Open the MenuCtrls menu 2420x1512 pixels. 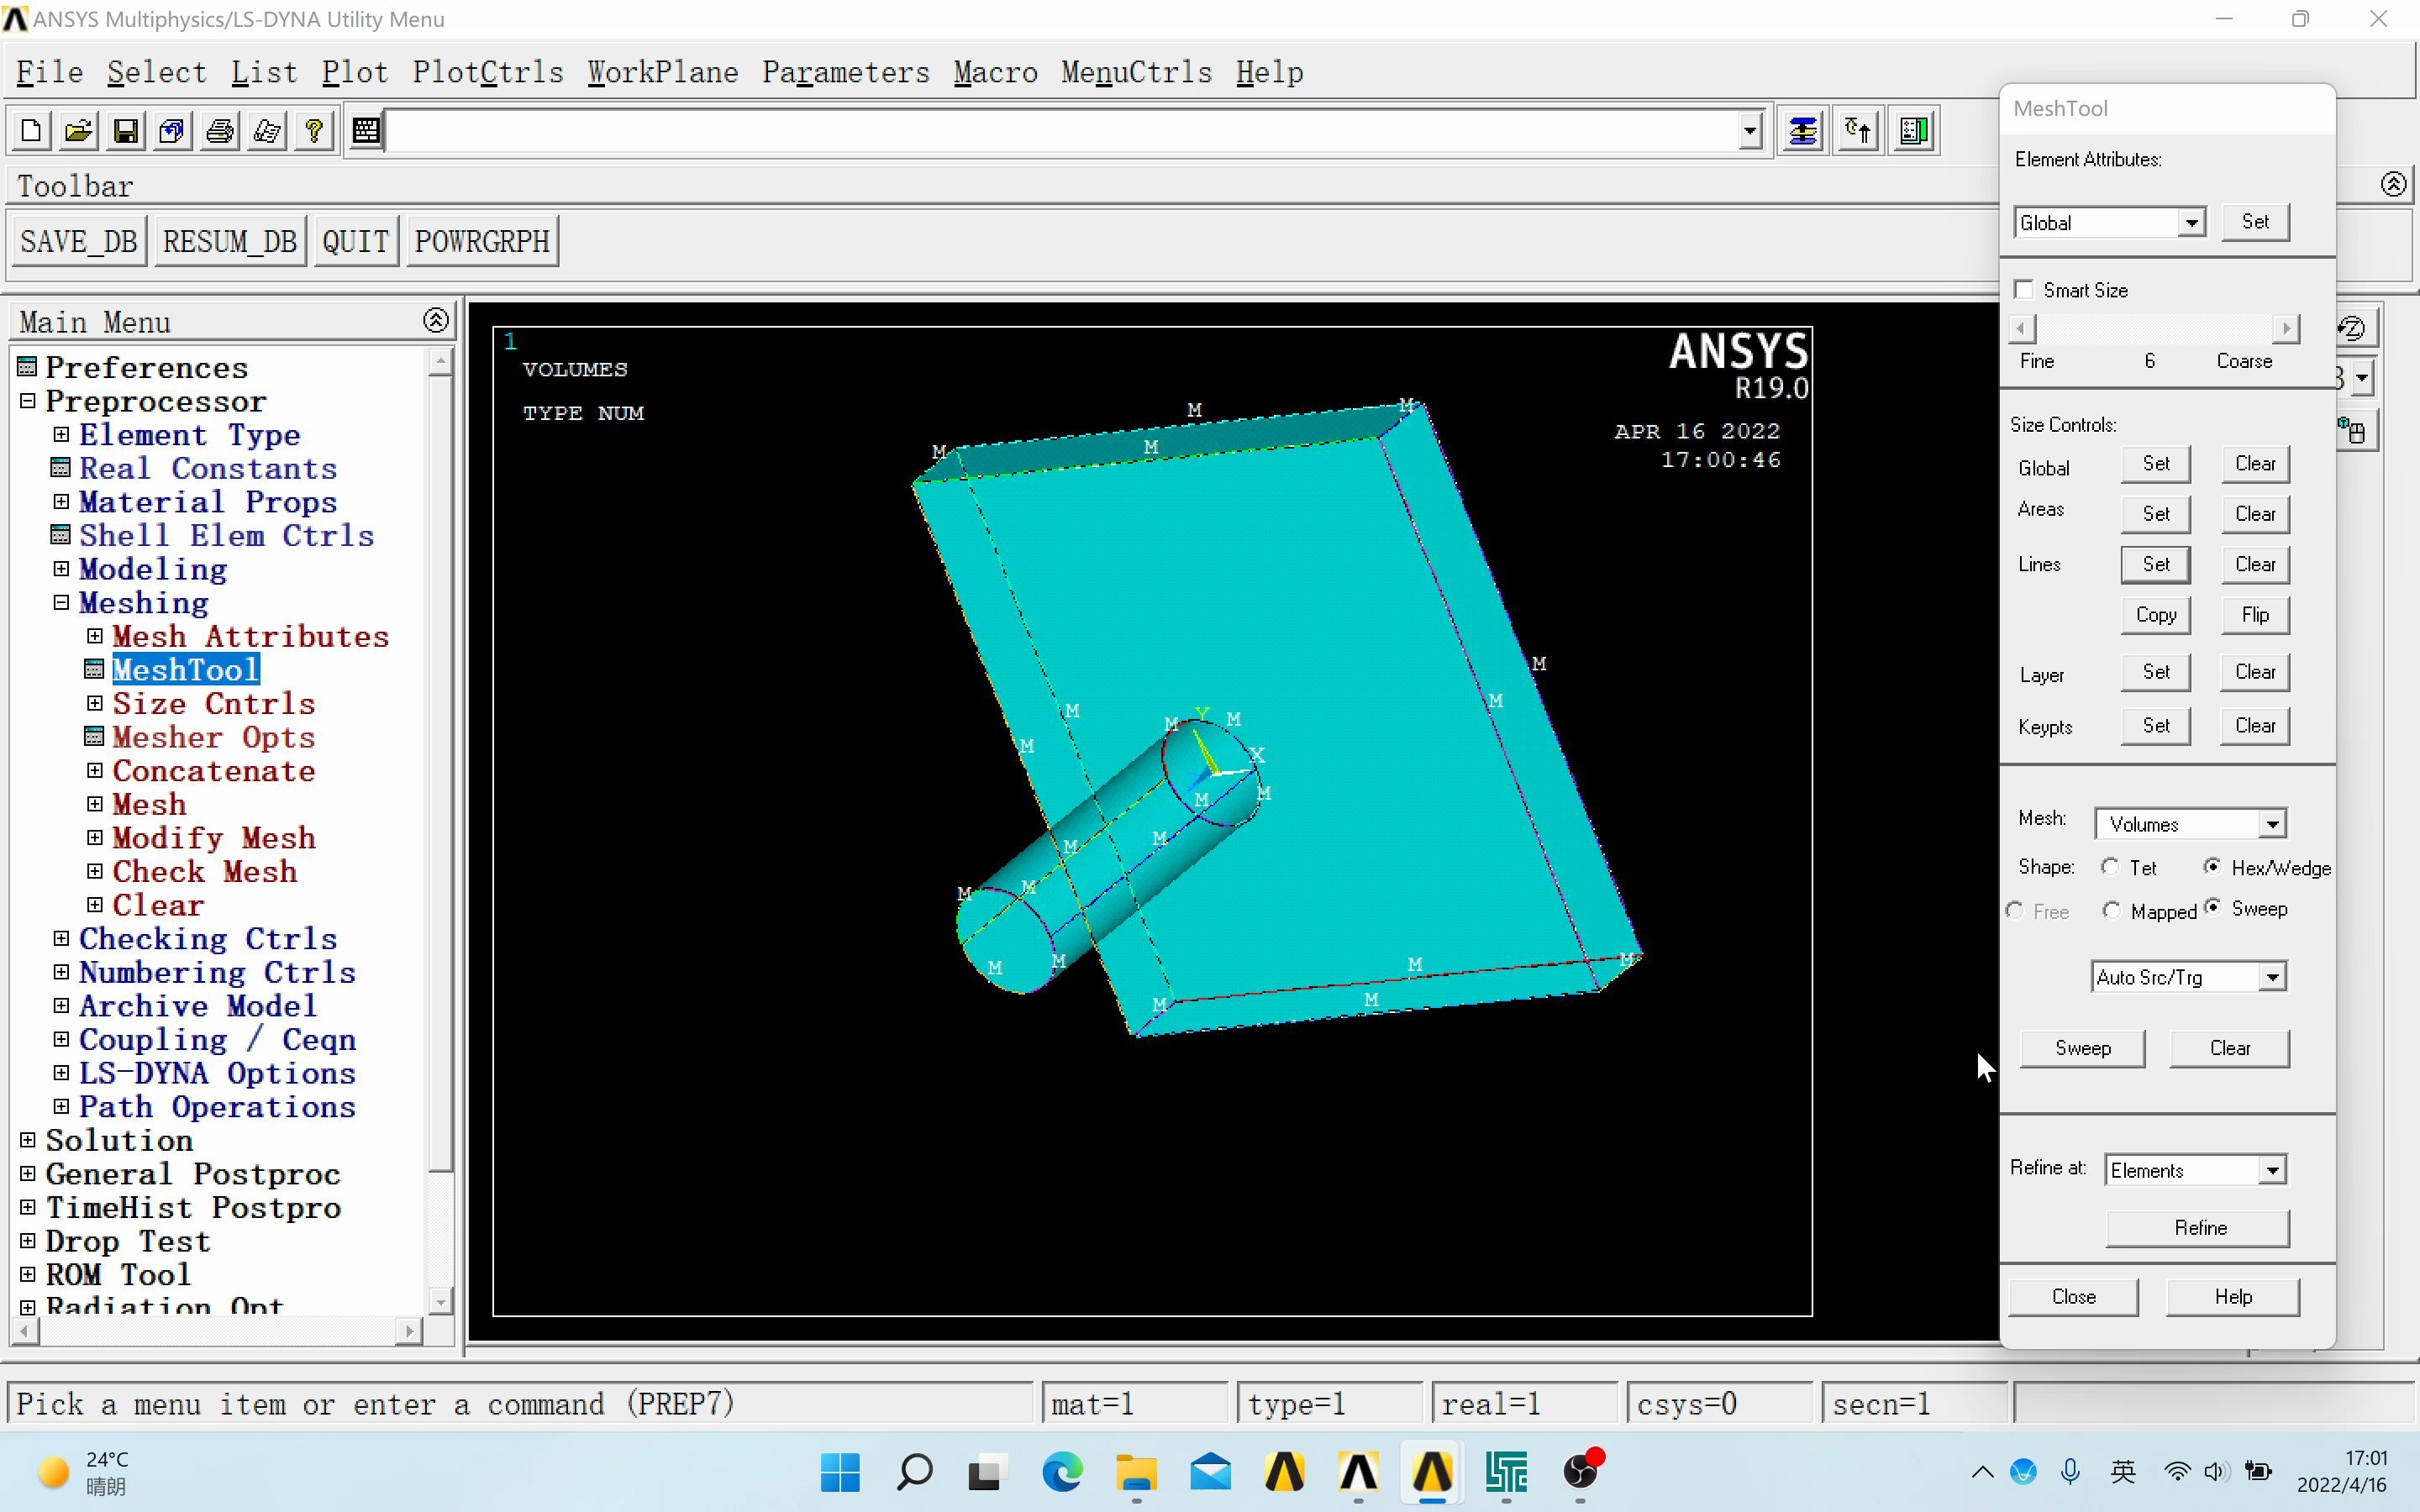pos(1137,72)
